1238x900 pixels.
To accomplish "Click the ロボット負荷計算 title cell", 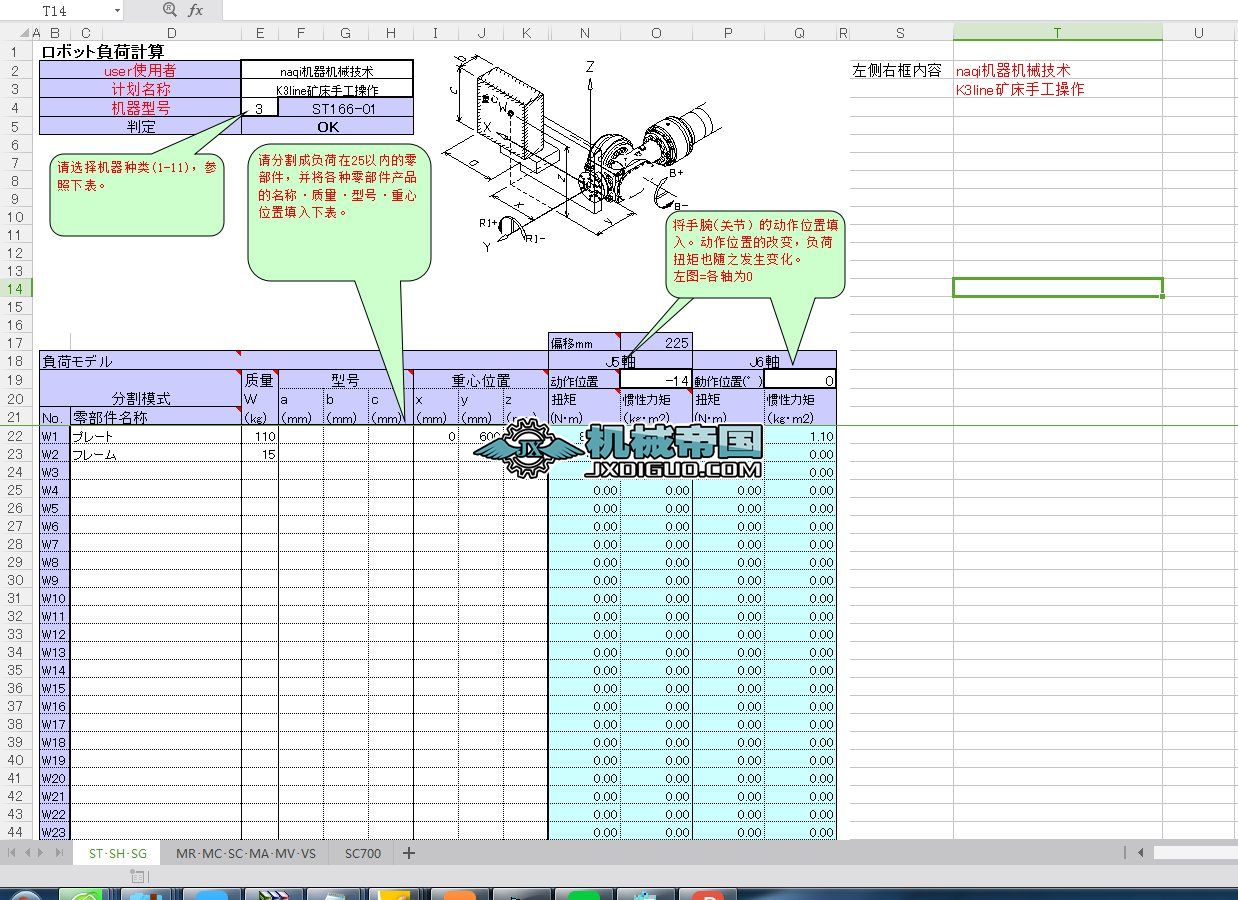I will point(103,52).
